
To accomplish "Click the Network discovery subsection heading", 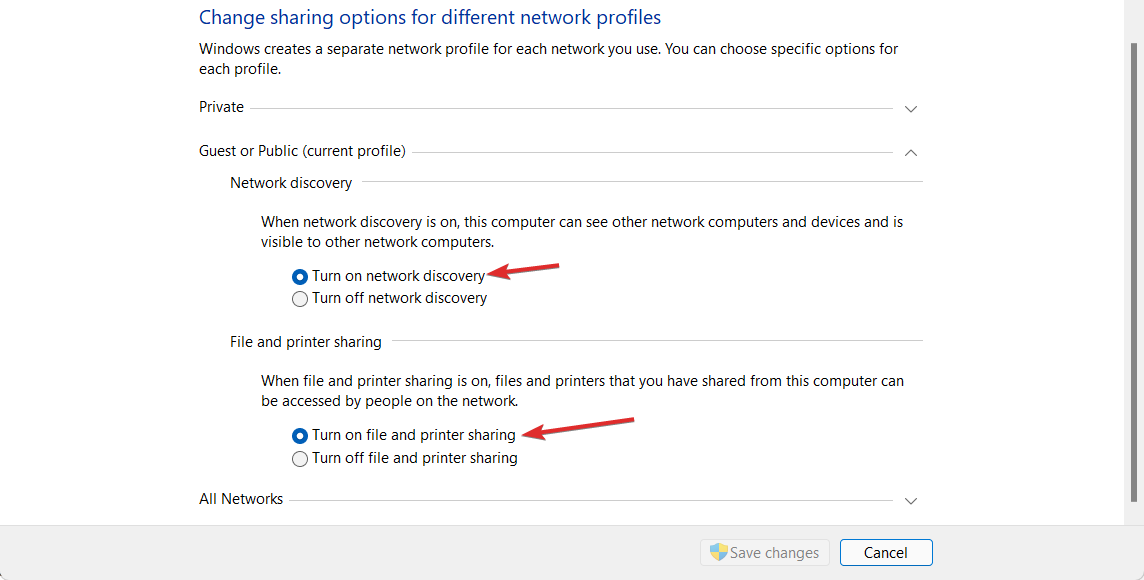I will [x=291, y=182].
